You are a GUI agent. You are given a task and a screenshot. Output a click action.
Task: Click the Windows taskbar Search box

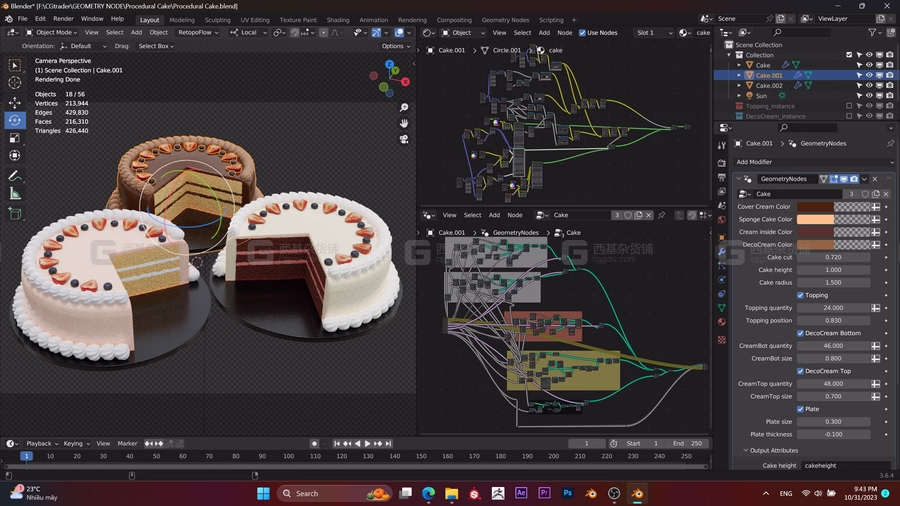(335, 493)
